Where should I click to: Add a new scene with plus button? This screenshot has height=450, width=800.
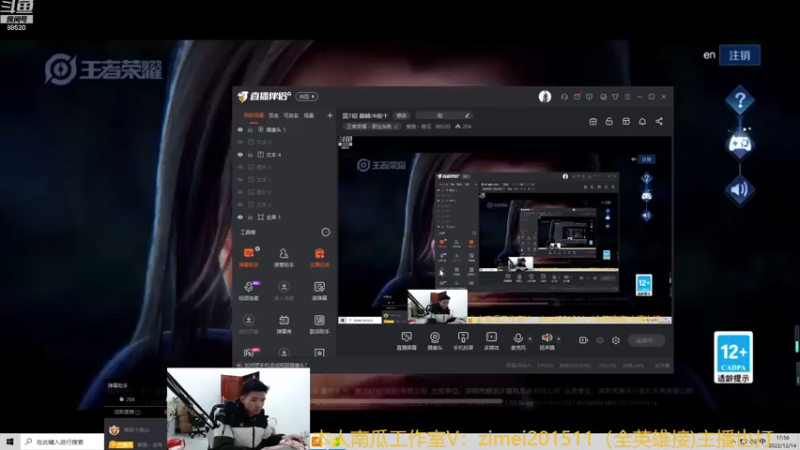point(330,115)
